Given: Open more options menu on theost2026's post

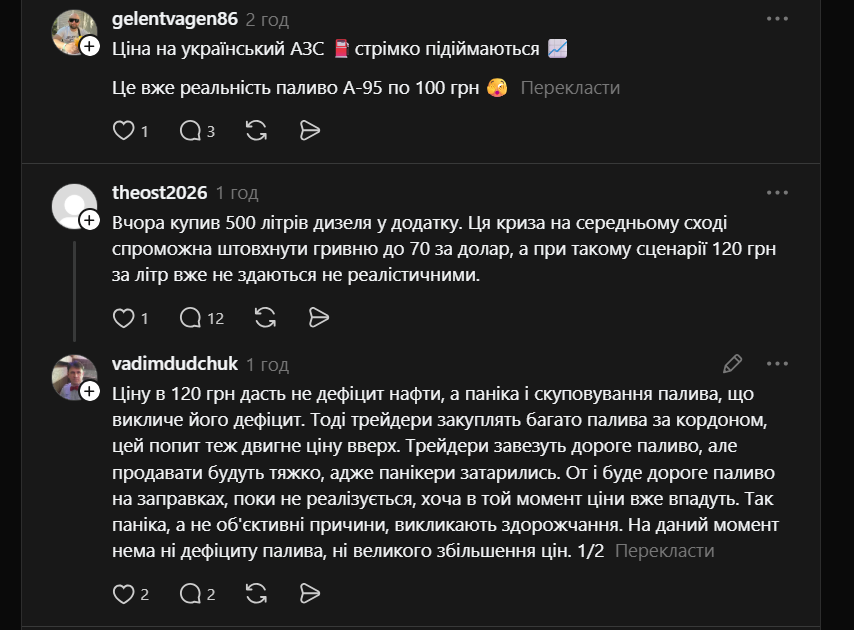Looking at the screenshot, I should coord(777,192).
